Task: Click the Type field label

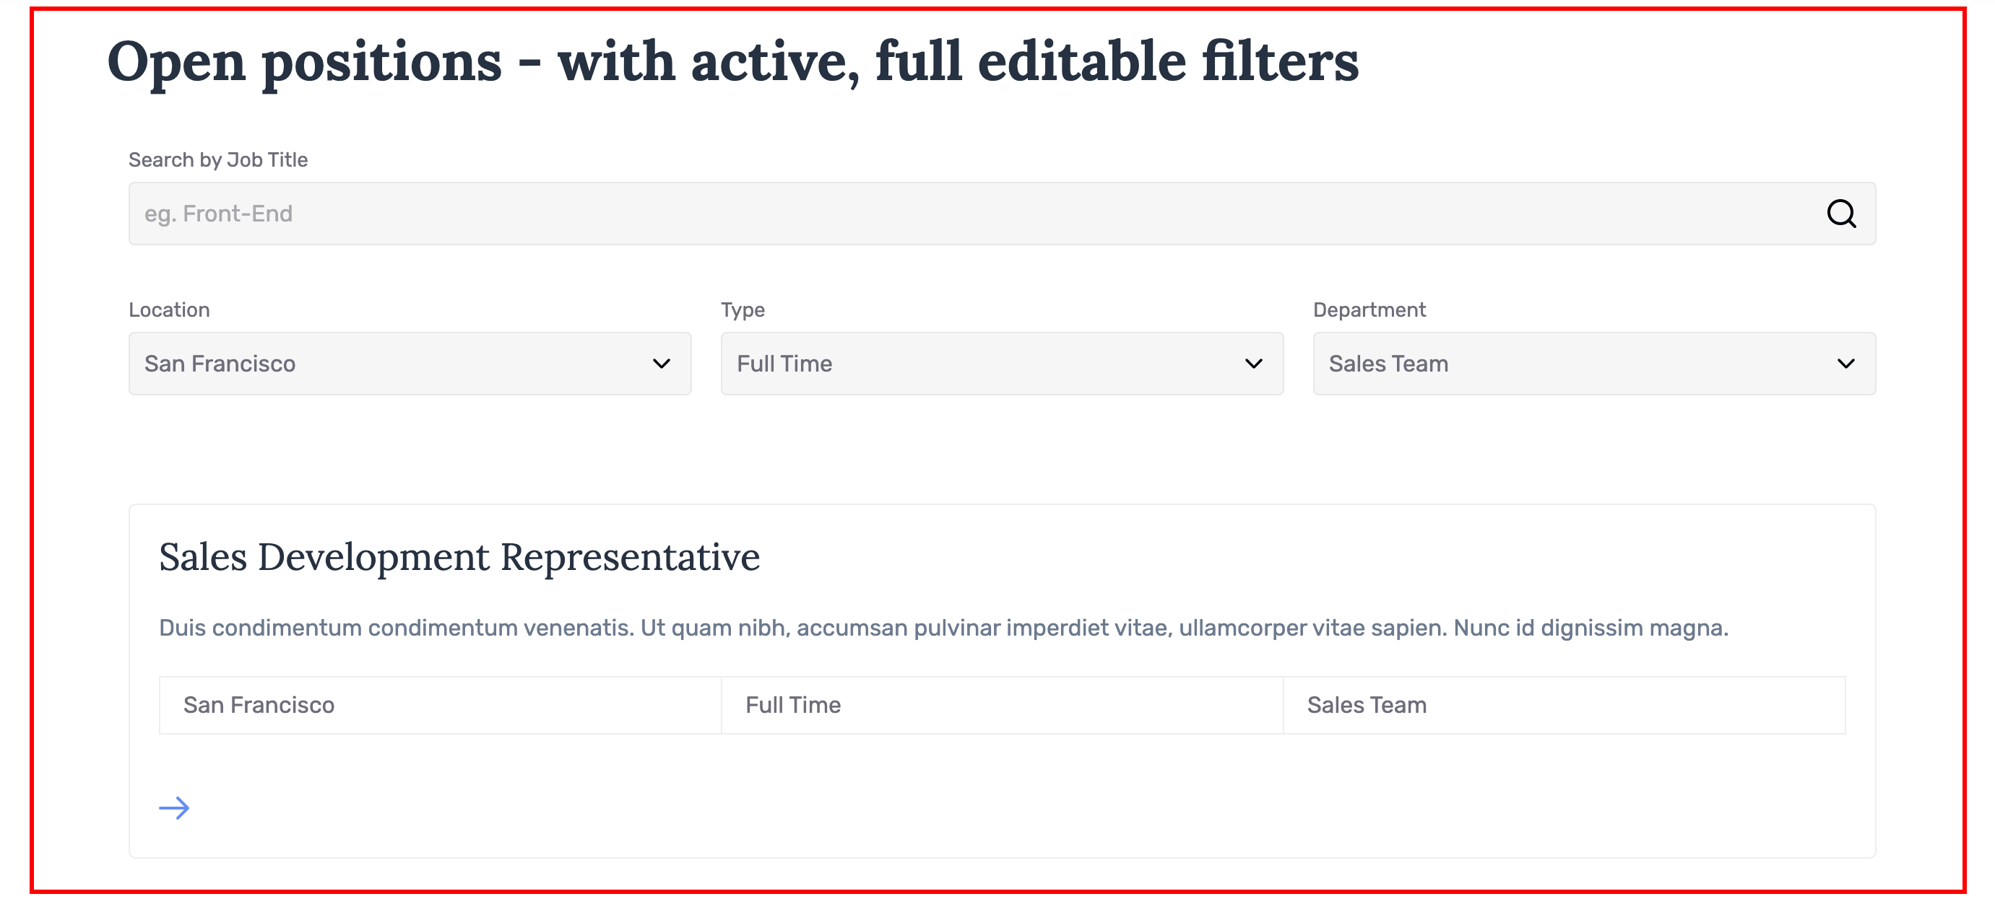Action: (x=743, y=310)
